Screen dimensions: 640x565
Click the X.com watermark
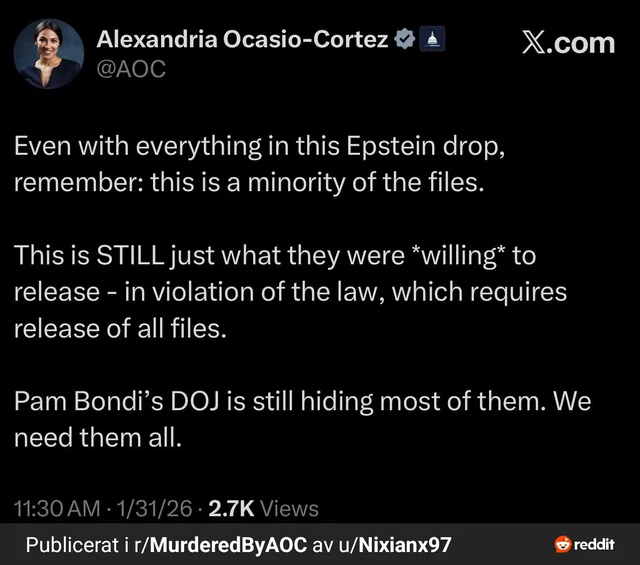[x=569, y=43]
